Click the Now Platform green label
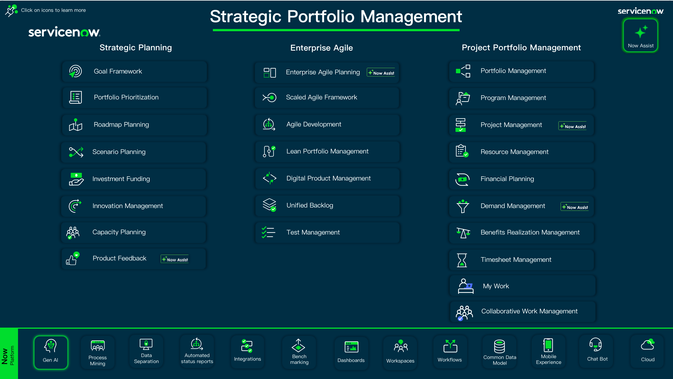Screen dimensions: 673x379 click(x=9, y=354)
